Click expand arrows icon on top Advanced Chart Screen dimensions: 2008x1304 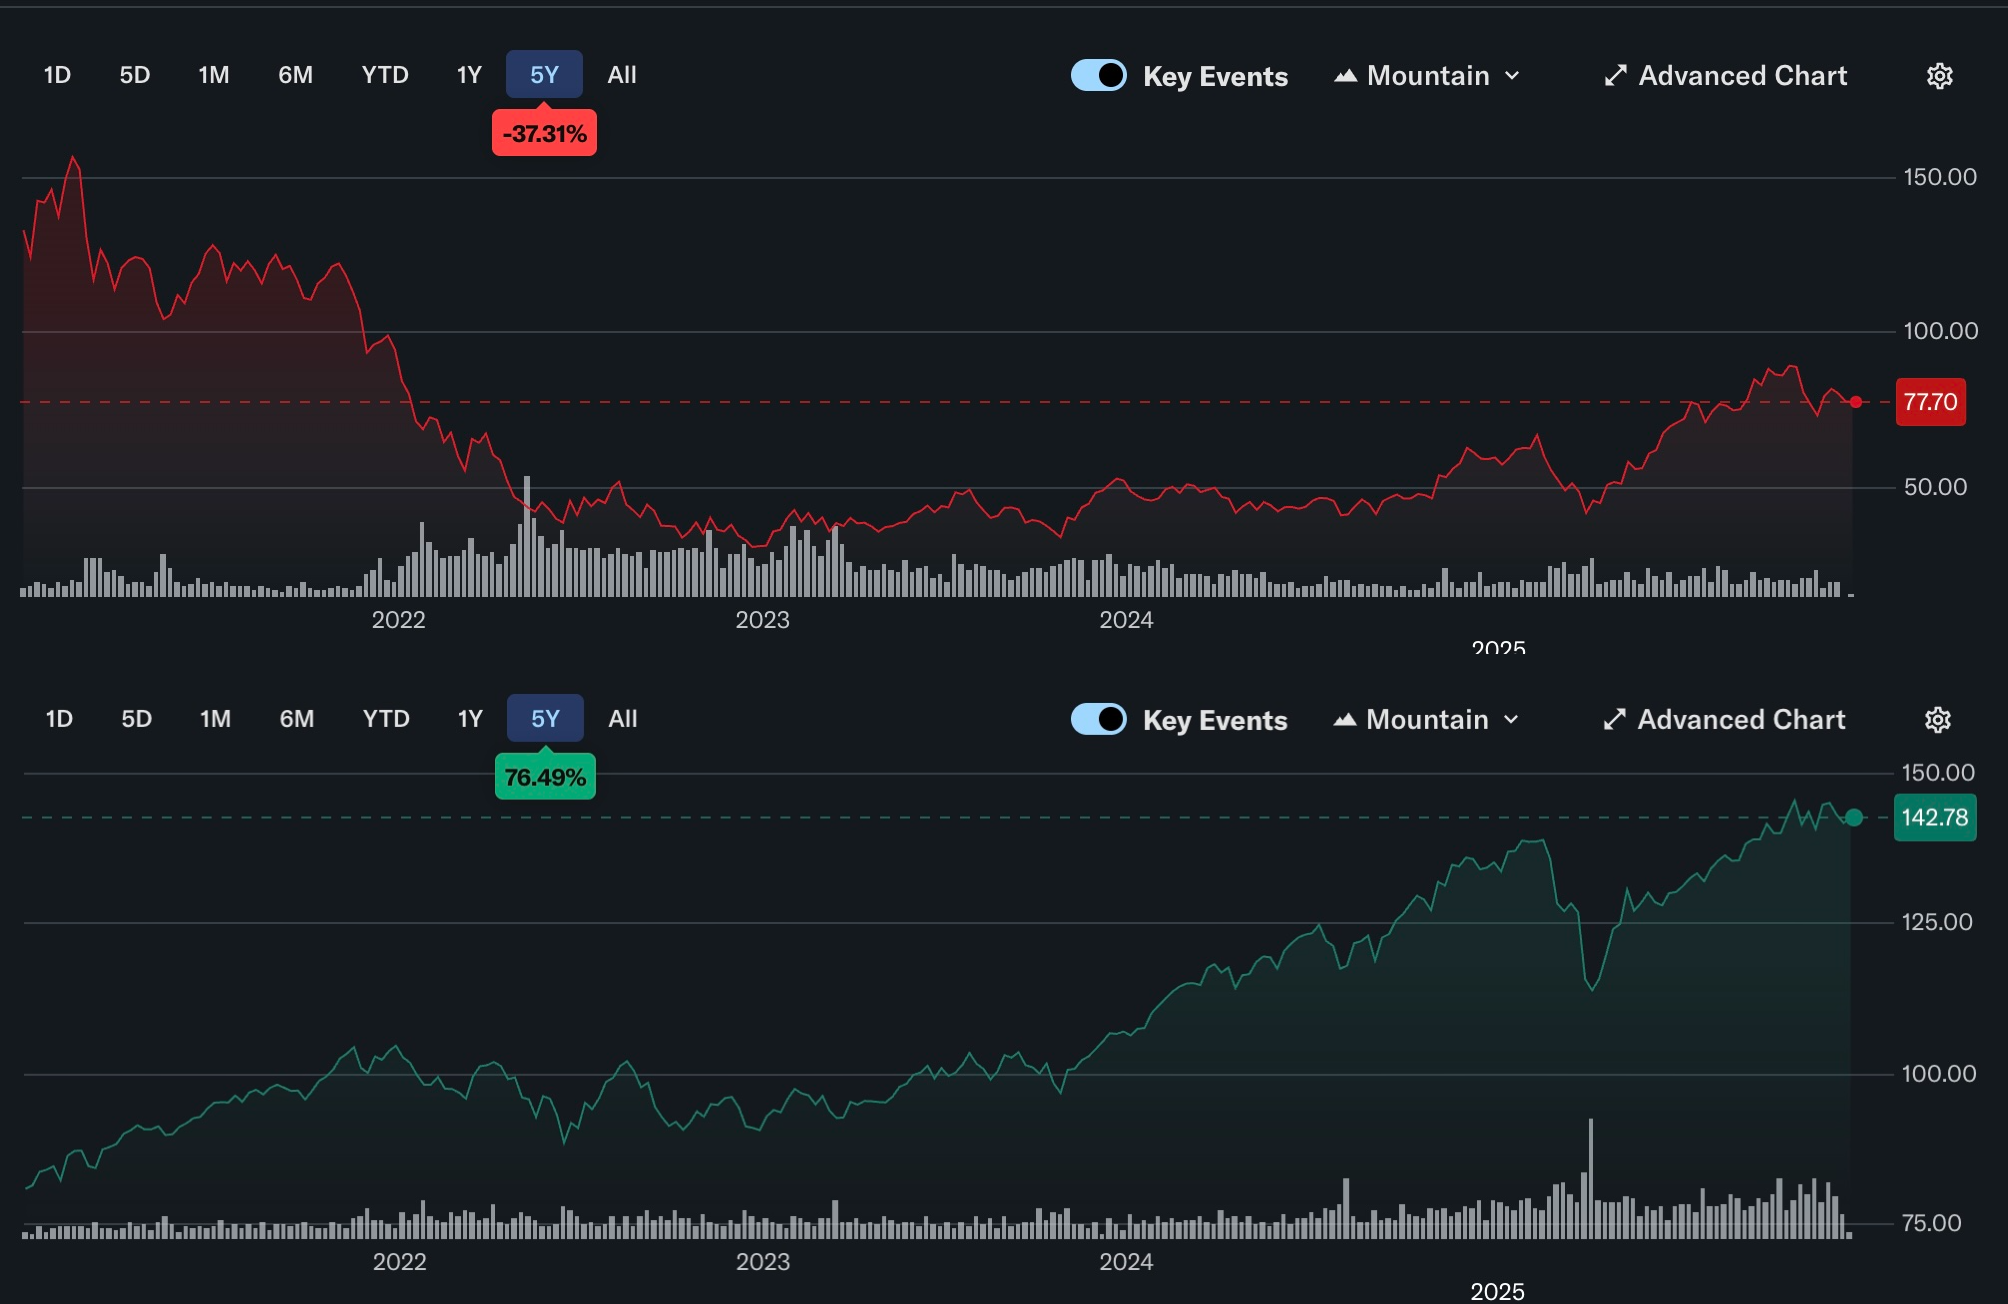[1614, 76]
